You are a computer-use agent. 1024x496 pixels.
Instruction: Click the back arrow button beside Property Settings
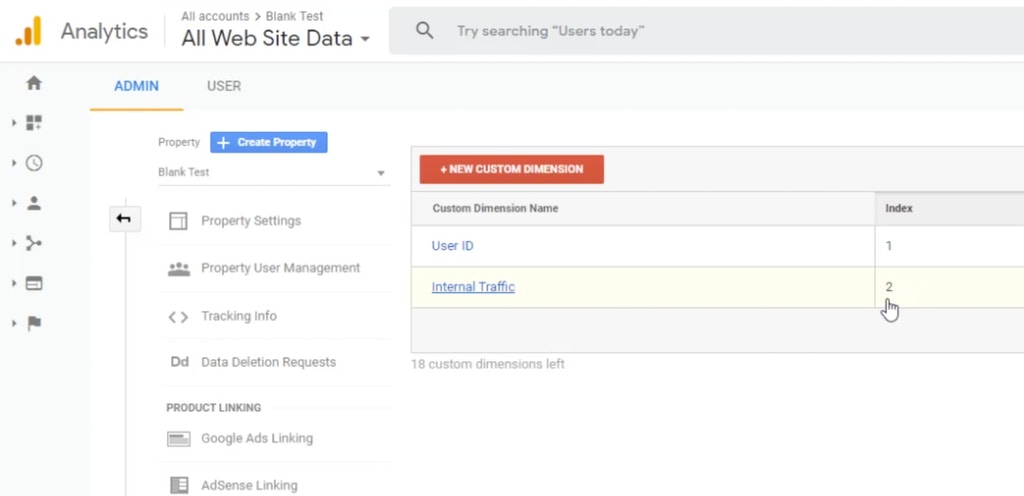pyautogui.click(x=124, y=219)
